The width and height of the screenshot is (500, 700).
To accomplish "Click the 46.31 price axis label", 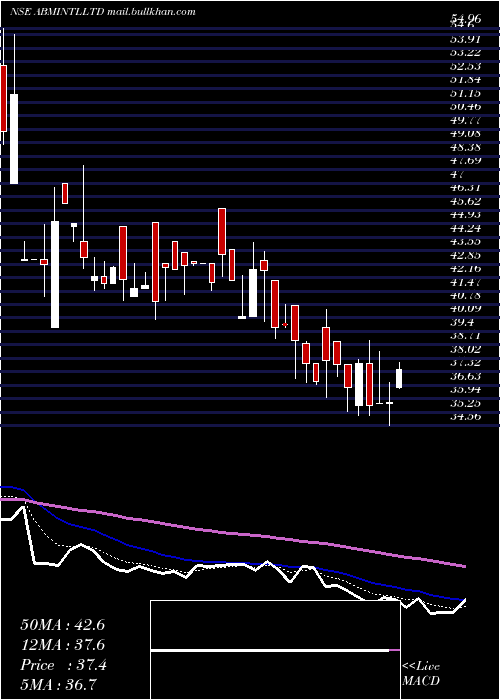I will 465,187.
